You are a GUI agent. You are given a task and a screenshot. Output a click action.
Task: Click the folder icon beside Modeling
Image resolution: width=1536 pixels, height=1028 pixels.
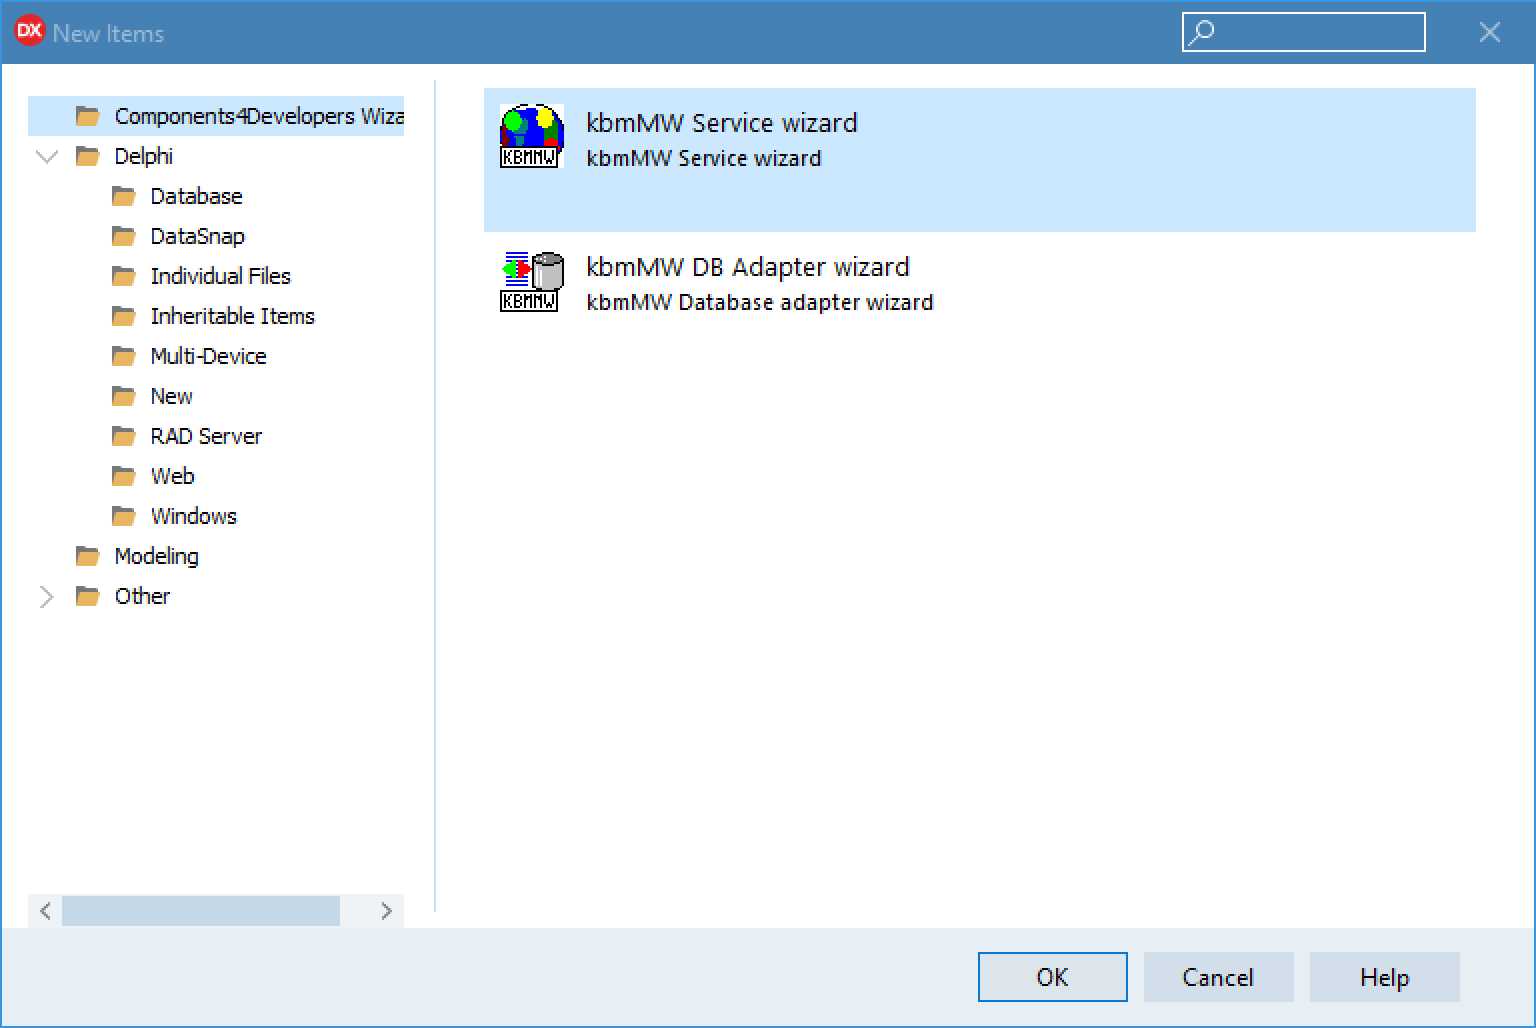coord(88,556)
